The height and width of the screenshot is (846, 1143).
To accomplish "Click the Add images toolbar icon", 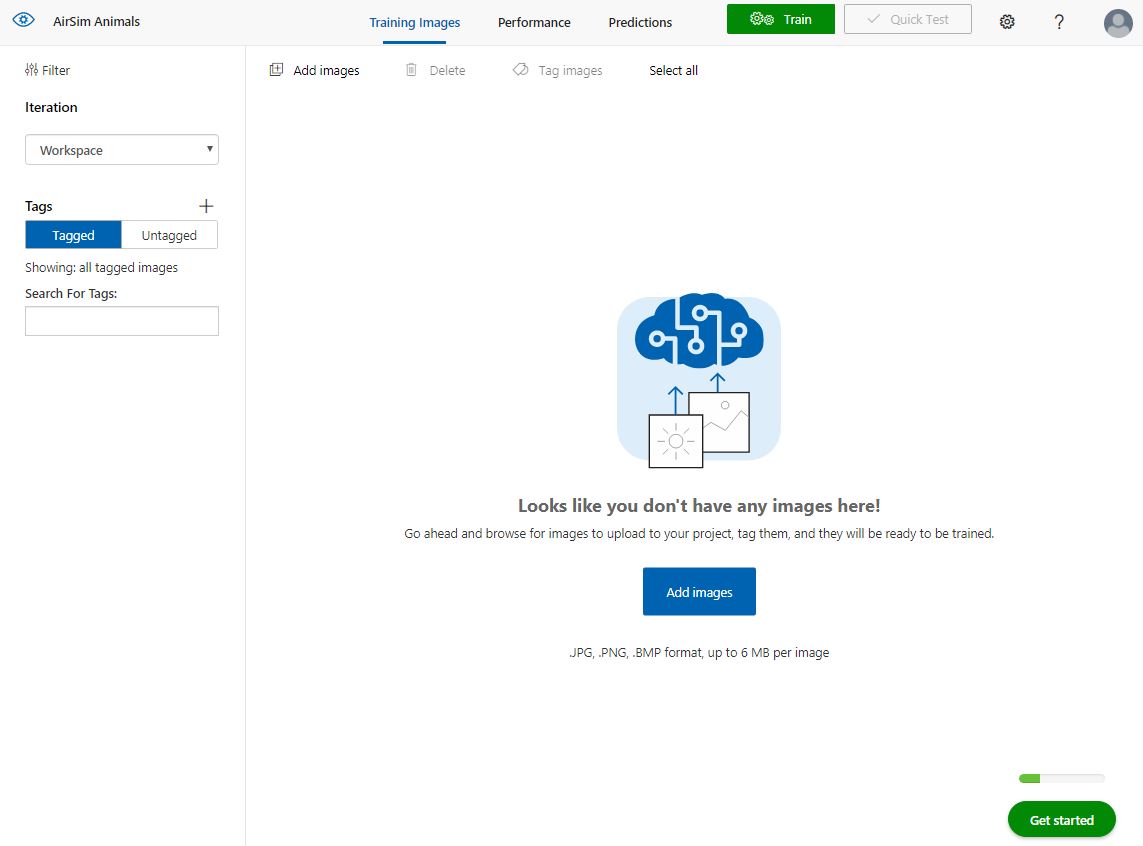I will [276, 70].
